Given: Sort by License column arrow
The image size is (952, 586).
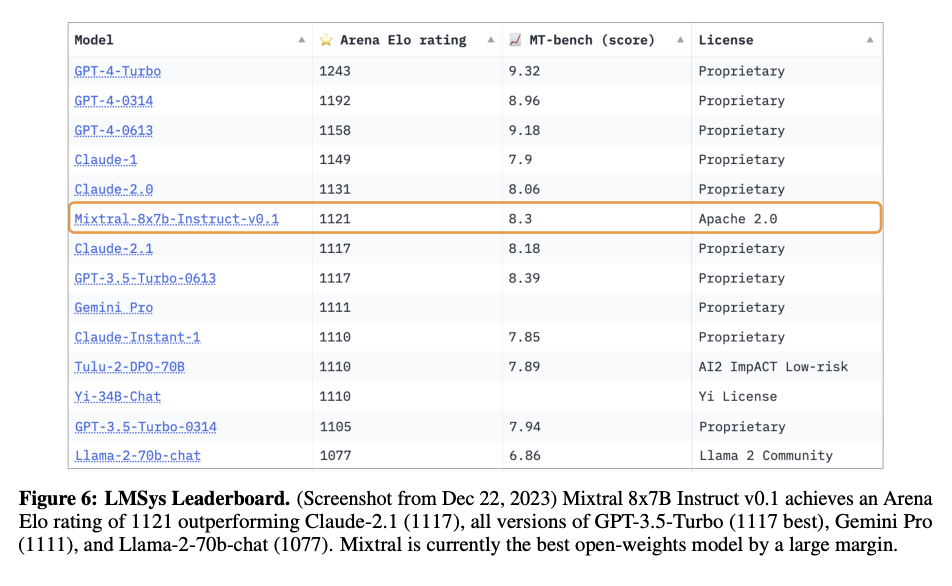Looking at the screenshot, I should coord(870,40).
